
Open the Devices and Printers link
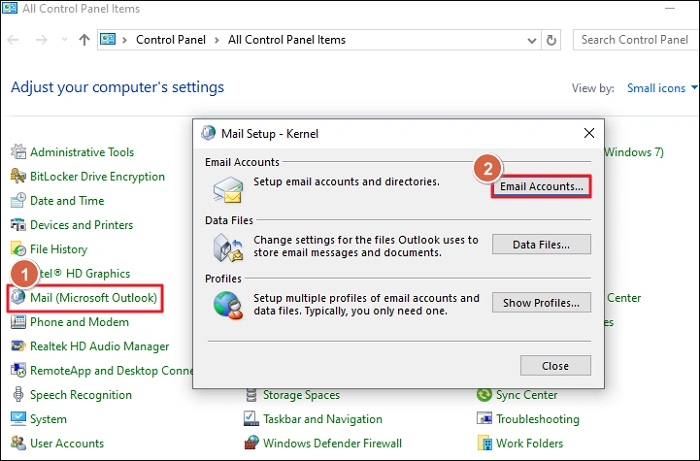click(x=81, y=224)
